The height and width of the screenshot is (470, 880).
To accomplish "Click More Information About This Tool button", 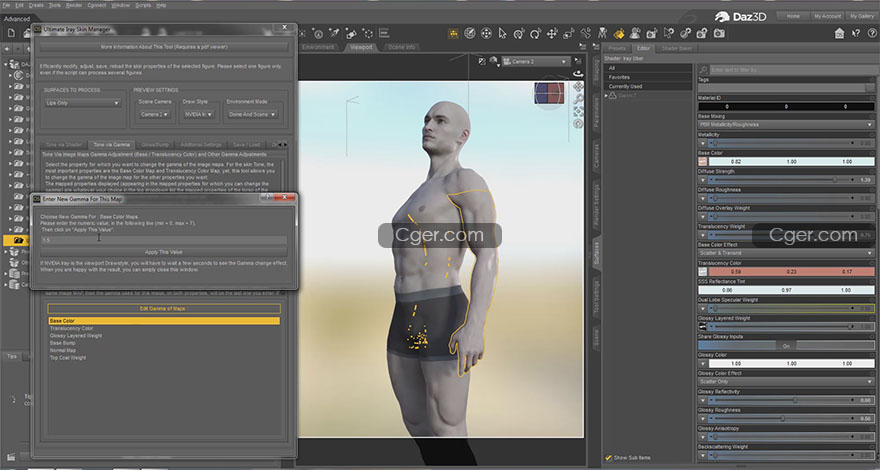I will click(x=164, y=47).
